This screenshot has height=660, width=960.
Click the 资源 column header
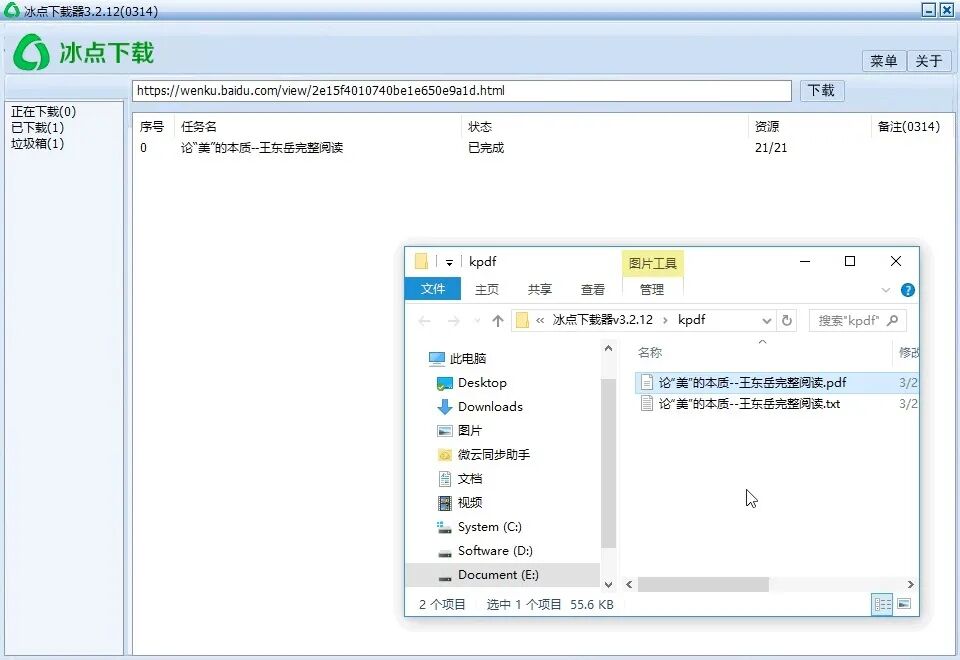[x=767, y=127]
